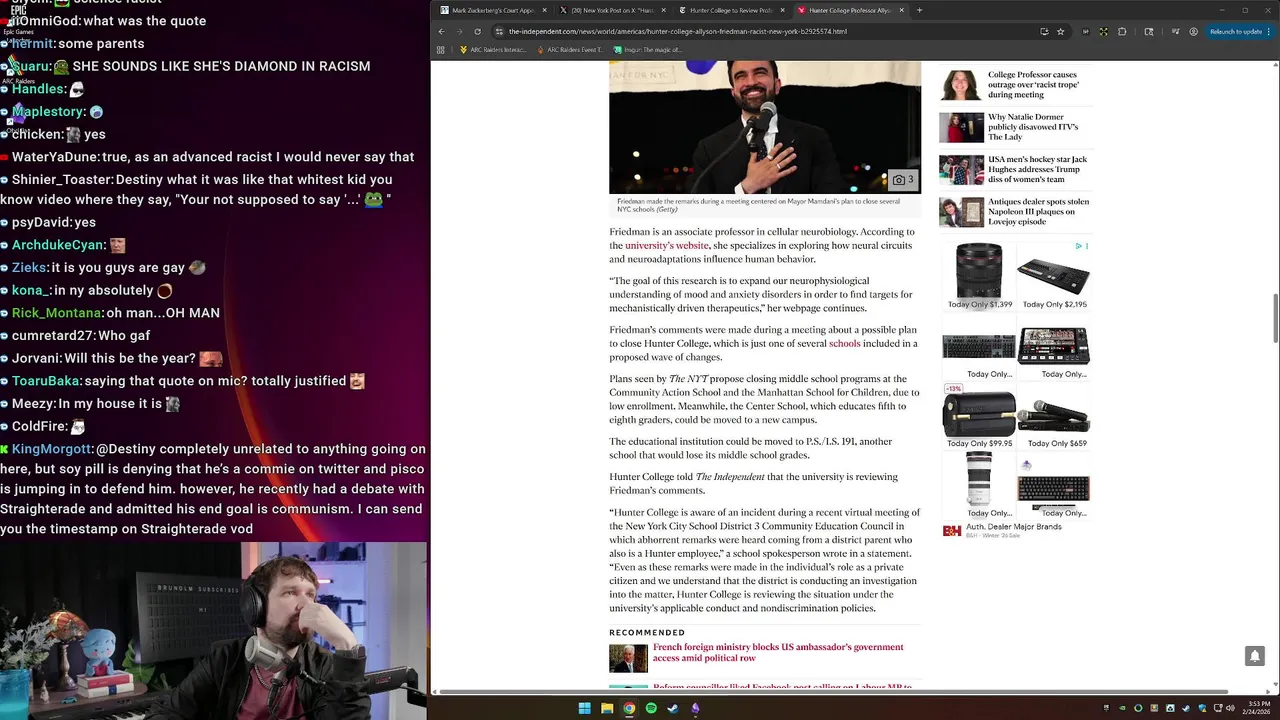Follow the red schools link in article

844,344
